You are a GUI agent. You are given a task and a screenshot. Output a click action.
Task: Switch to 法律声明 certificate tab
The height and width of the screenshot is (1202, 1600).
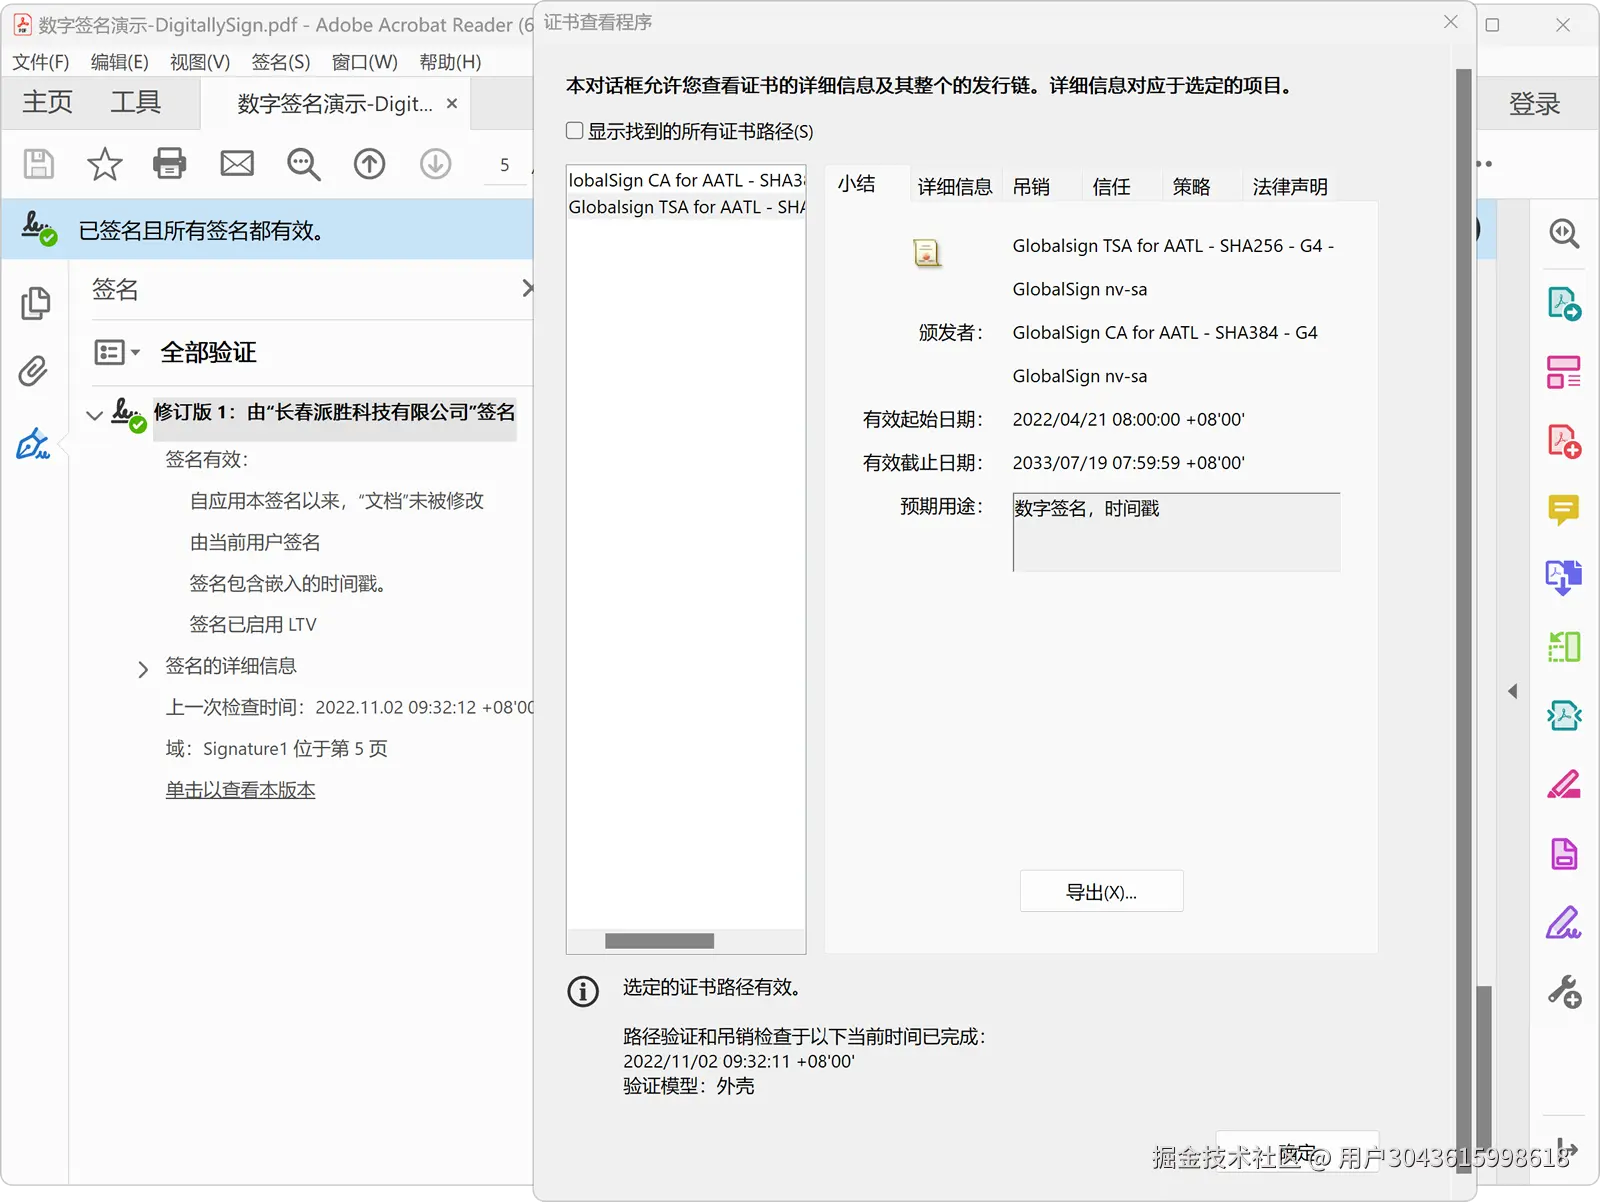(1290, 187)
